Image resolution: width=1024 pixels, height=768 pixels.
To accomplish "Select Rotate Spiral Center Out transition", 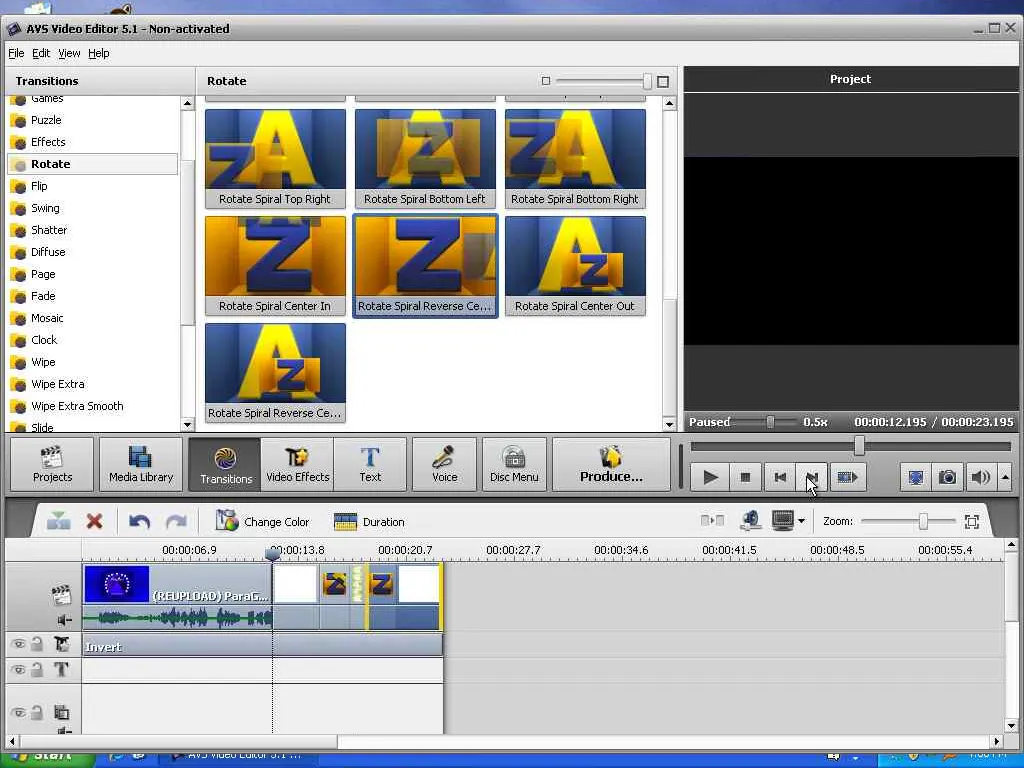I will [x=575, y=266].
